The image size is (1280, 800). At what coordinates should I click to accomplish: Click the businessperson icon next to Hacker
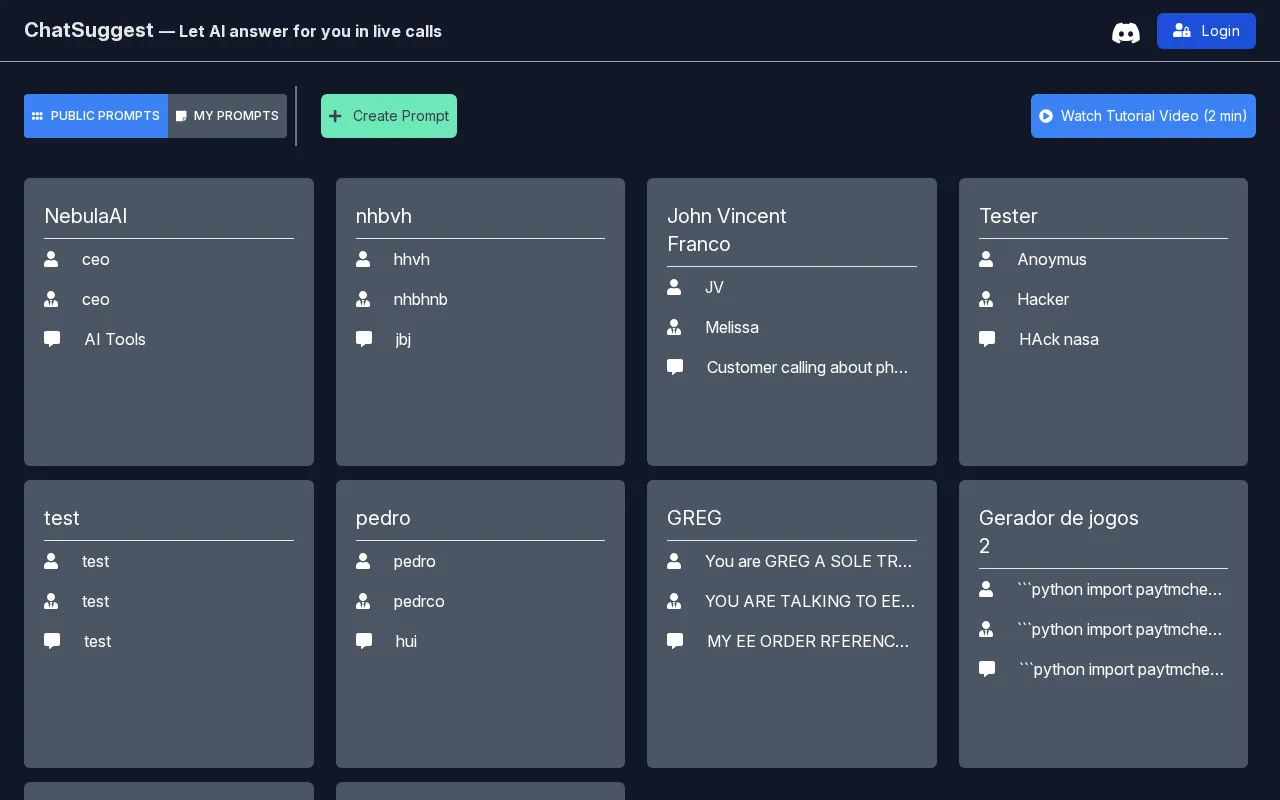click(x=986, y=299)
